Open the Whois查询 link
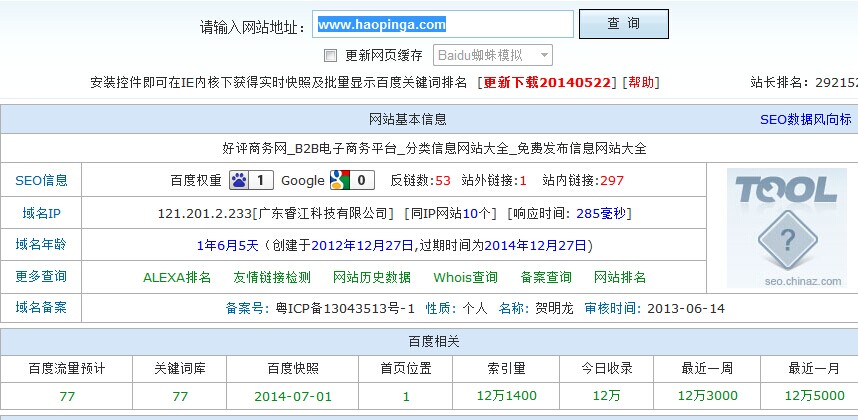This screenshot has width=858, height=420. [x=466, y=277]
